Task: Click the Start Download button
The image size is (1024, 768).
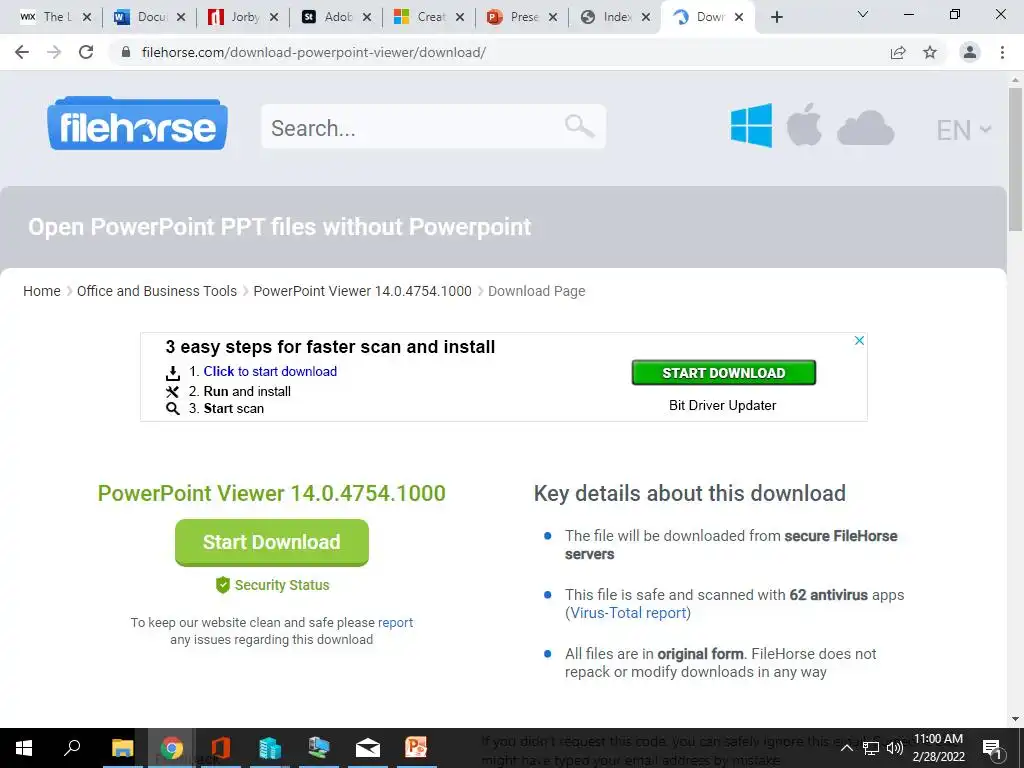Action: point(272,542)
